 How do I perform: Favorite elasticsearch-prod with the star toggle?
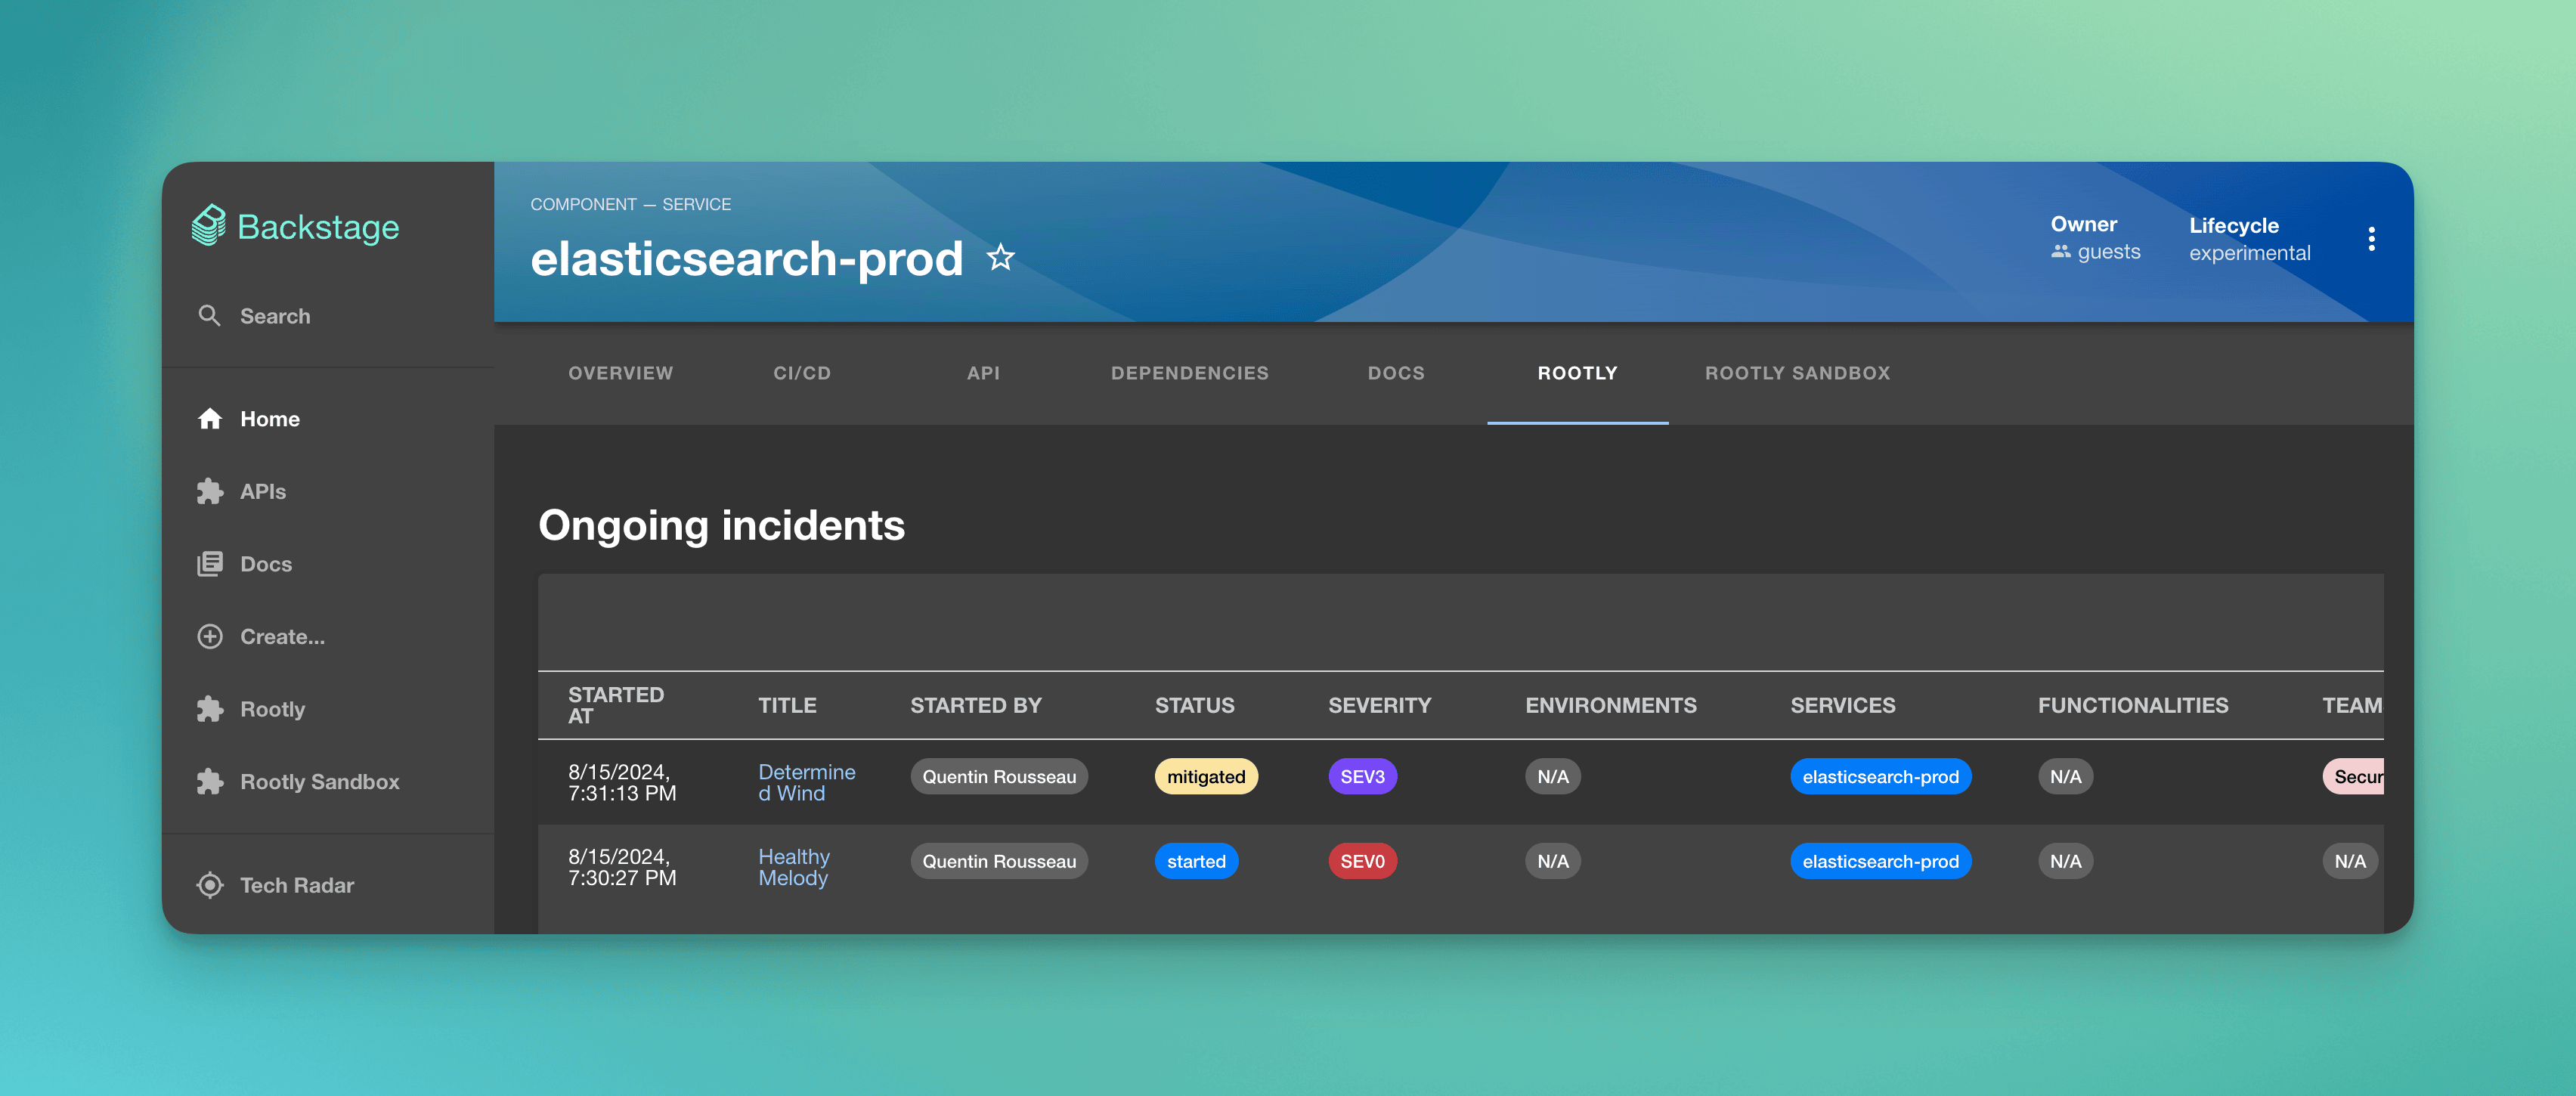click(x=1000, y=258)
